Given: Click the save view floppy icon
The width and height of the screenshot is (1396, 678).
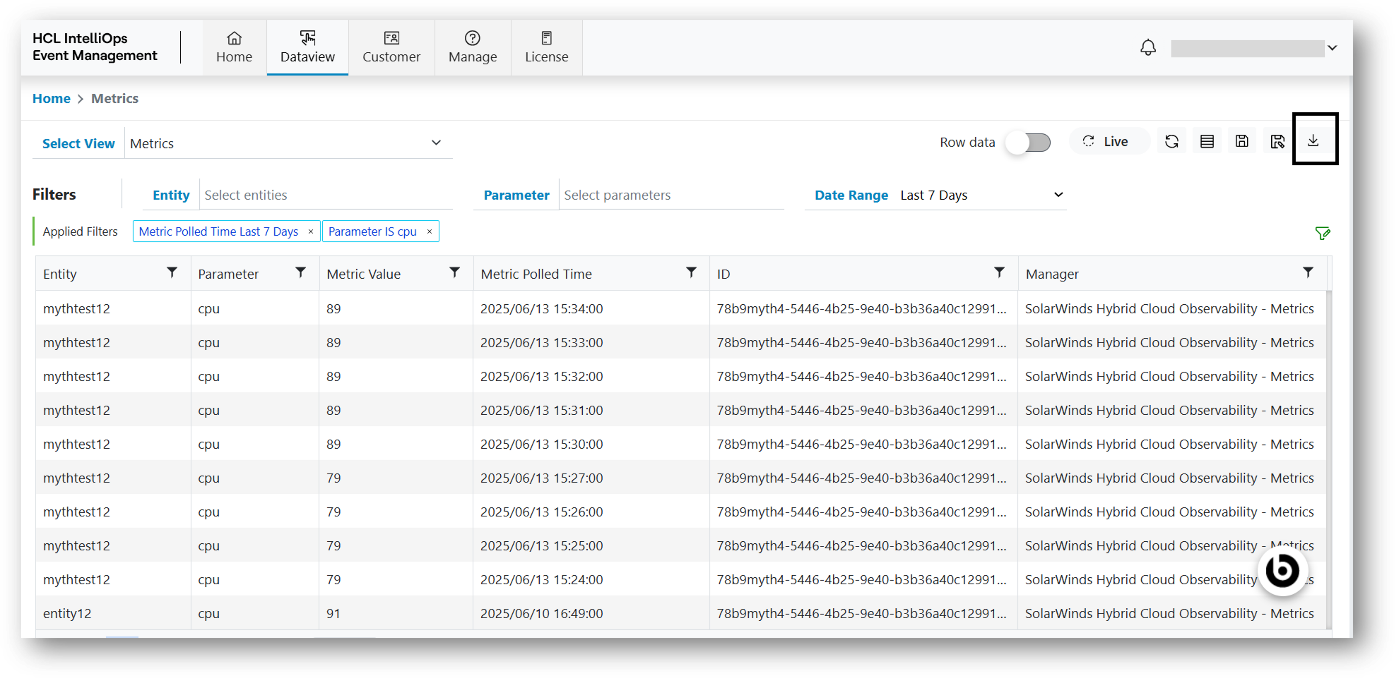Looking at the screenshot, I should [x=1242, y=142].
